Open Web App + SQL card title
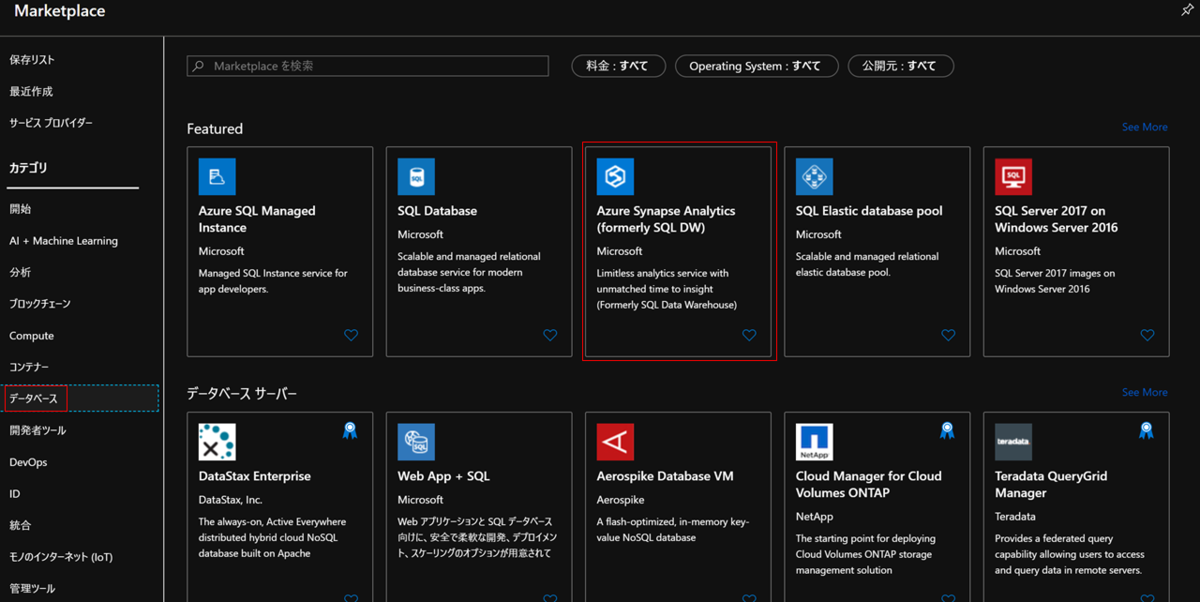This screenshot has height=602, width=1200. click(x=444, y=476)
